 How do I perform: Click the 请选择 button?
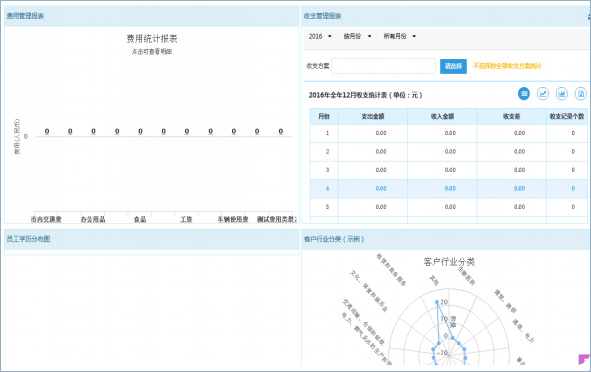(x=453, y=66)
